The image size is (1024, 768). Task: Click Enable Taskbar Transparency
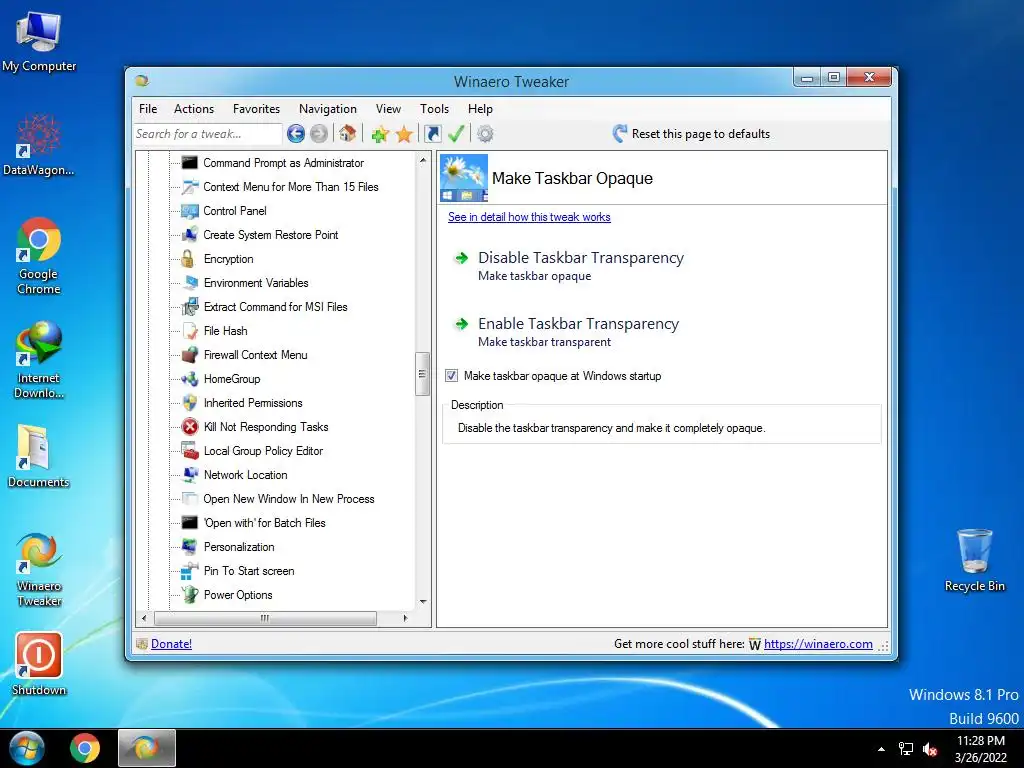579,324
